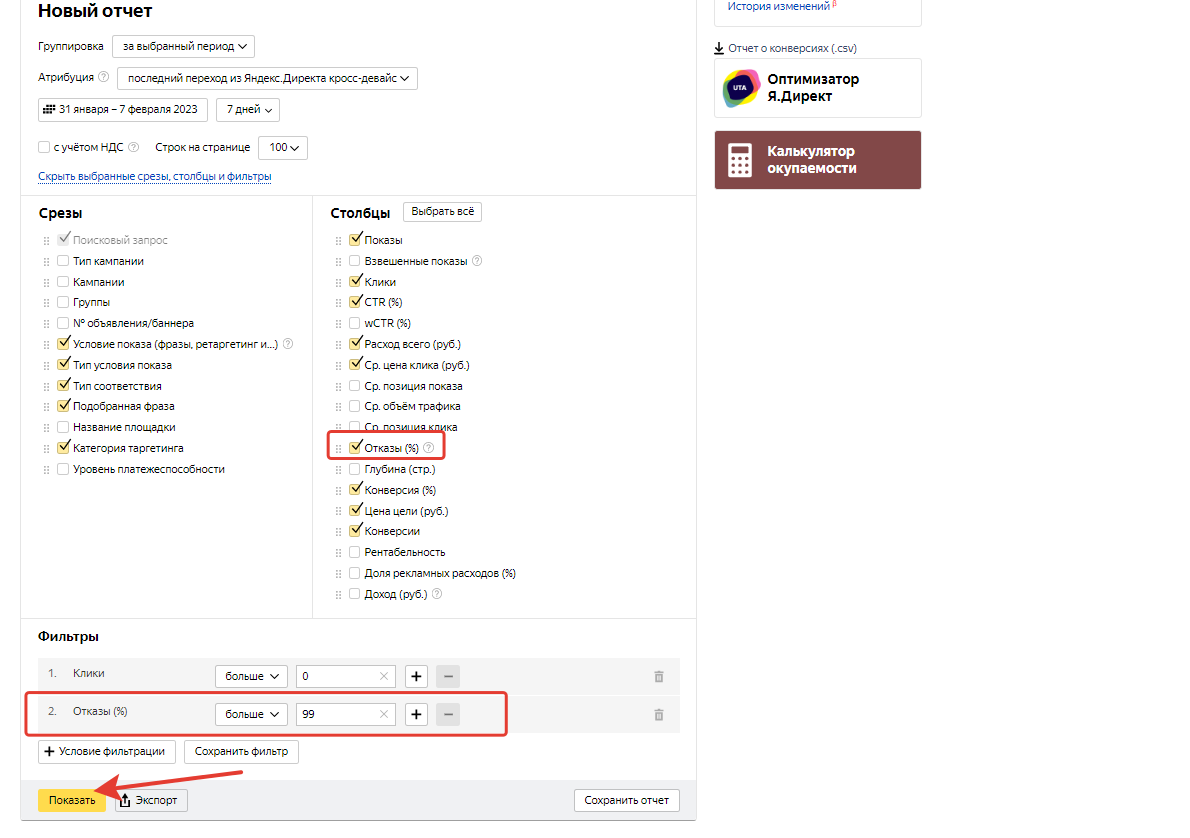The image size is (1190, 838).
Task: Open the История изменений link
Action: [779, 6]
